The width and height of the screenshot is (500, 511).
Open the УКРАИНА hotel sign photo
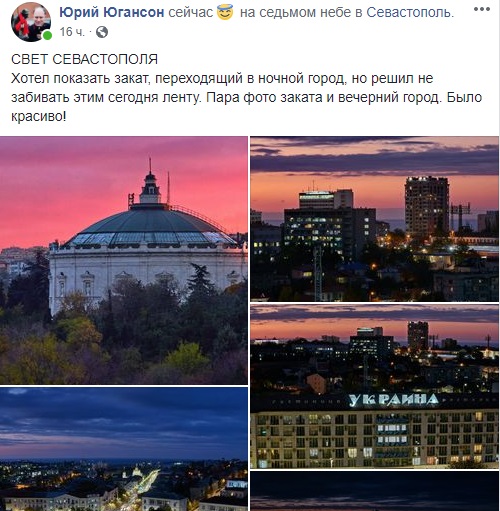pos(375,386)
